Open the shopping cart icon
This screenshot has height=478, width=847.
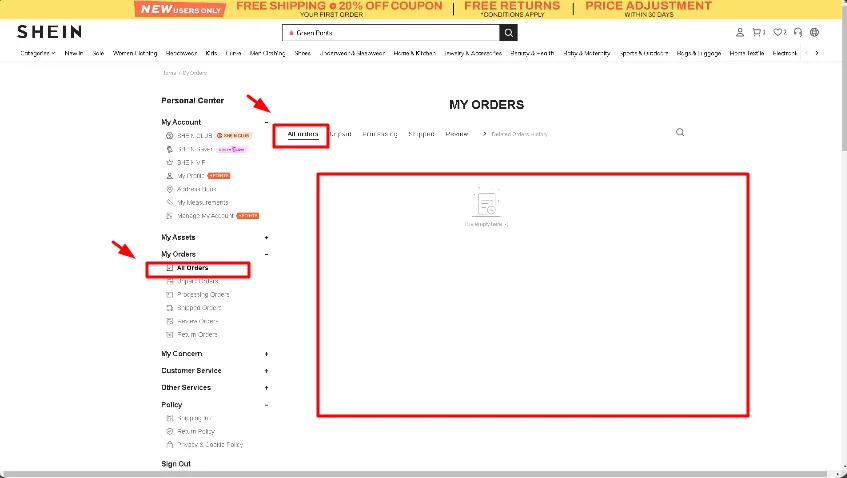[x=758, y=32]
